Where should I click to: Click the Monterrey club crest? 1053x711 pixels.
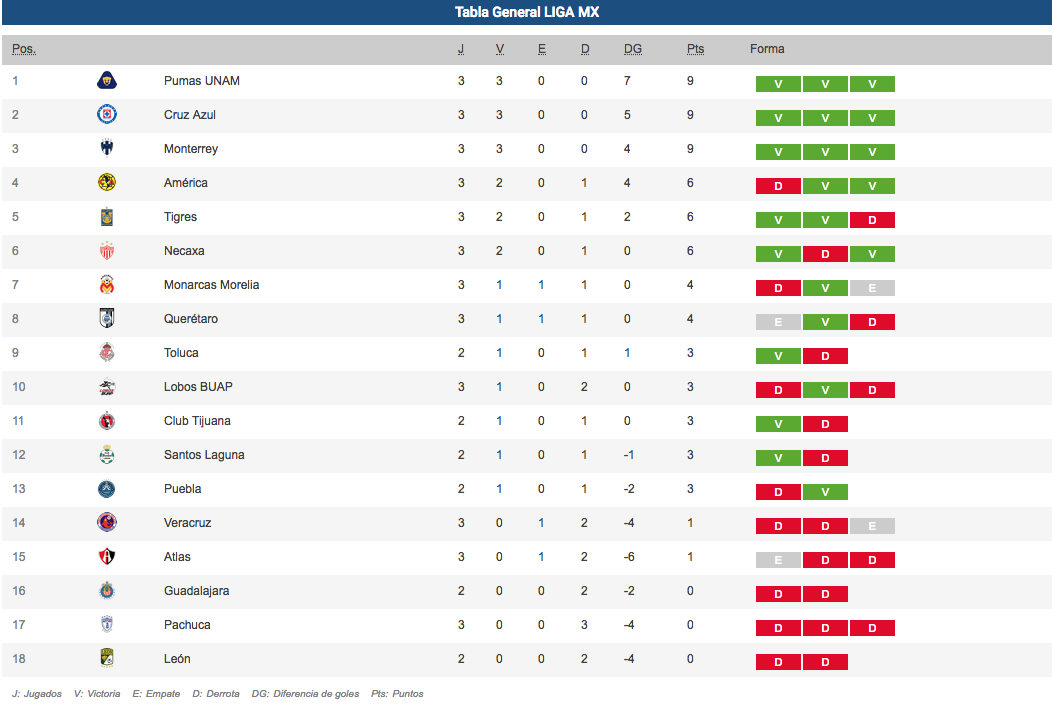click(x=106, y=149)
